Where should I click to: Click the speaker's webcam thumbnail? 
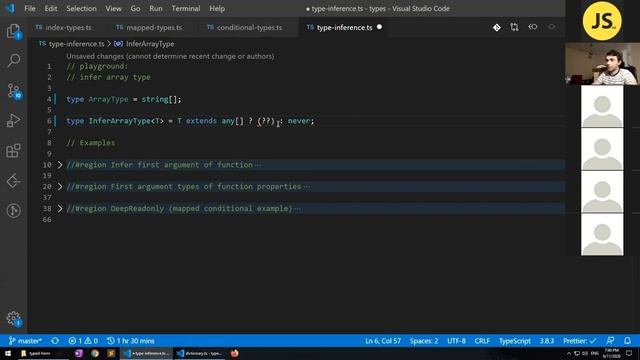tap(602, 64)
